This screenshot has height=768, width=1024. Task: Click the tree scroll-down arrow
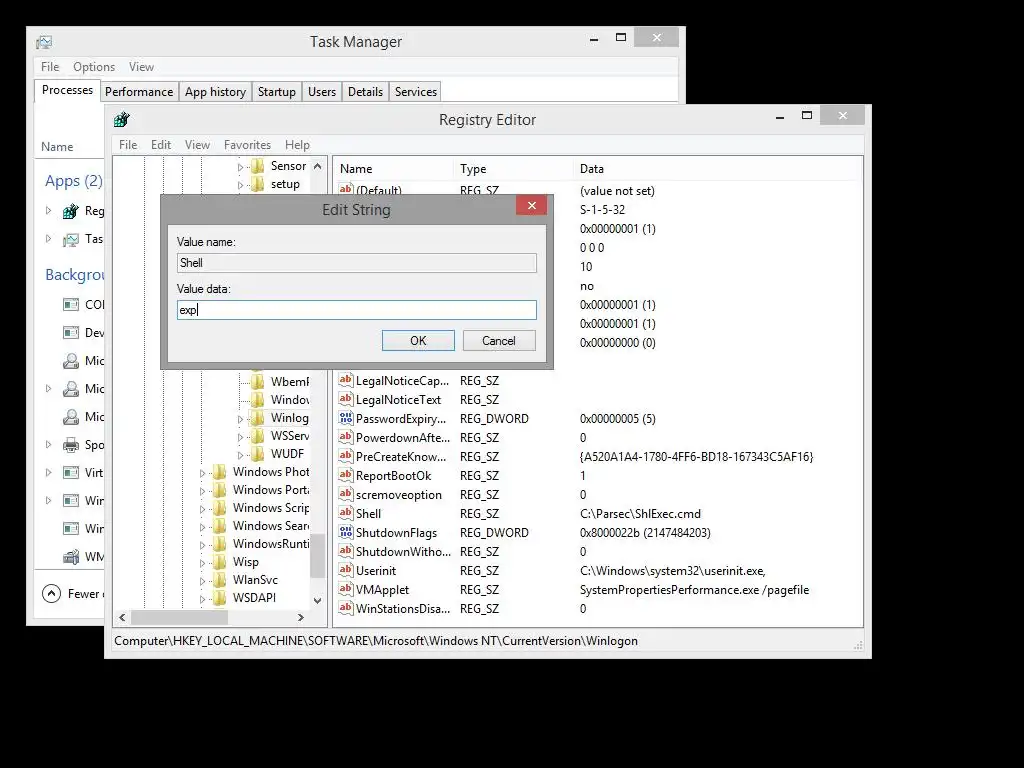(x=317, y=600)
